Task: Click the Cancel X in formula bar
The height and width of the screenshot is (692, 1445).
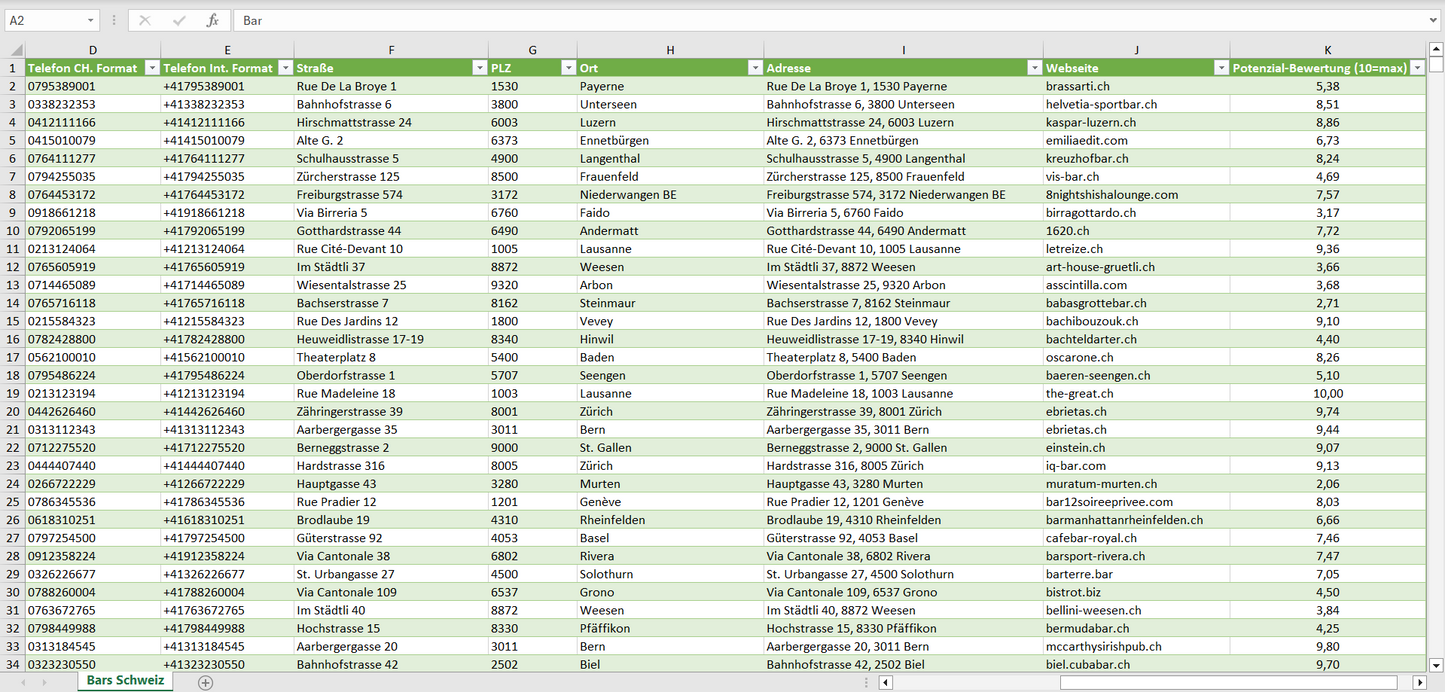Action: (145, 20)
